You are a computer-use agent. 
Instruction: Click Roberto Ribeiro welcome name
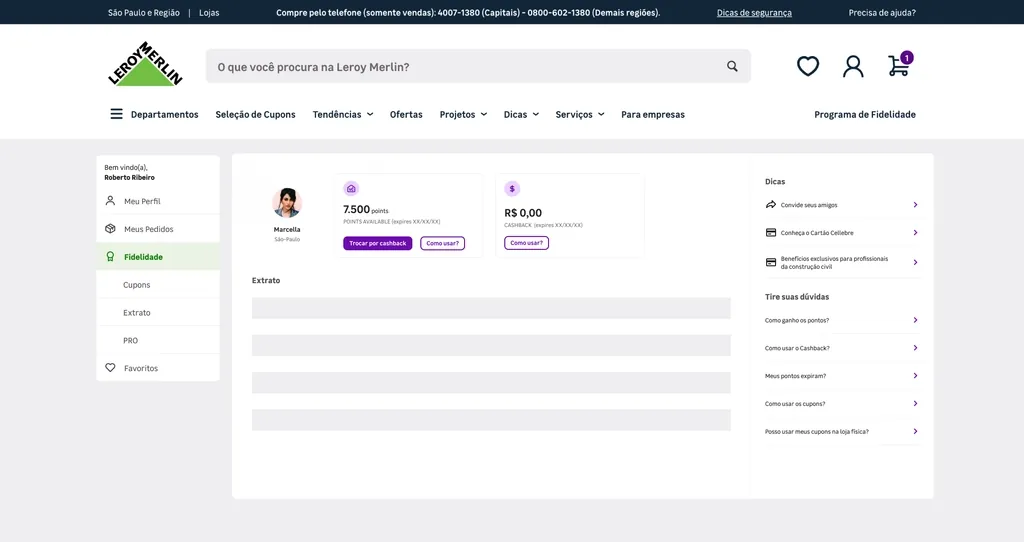[x=129, y=177]
